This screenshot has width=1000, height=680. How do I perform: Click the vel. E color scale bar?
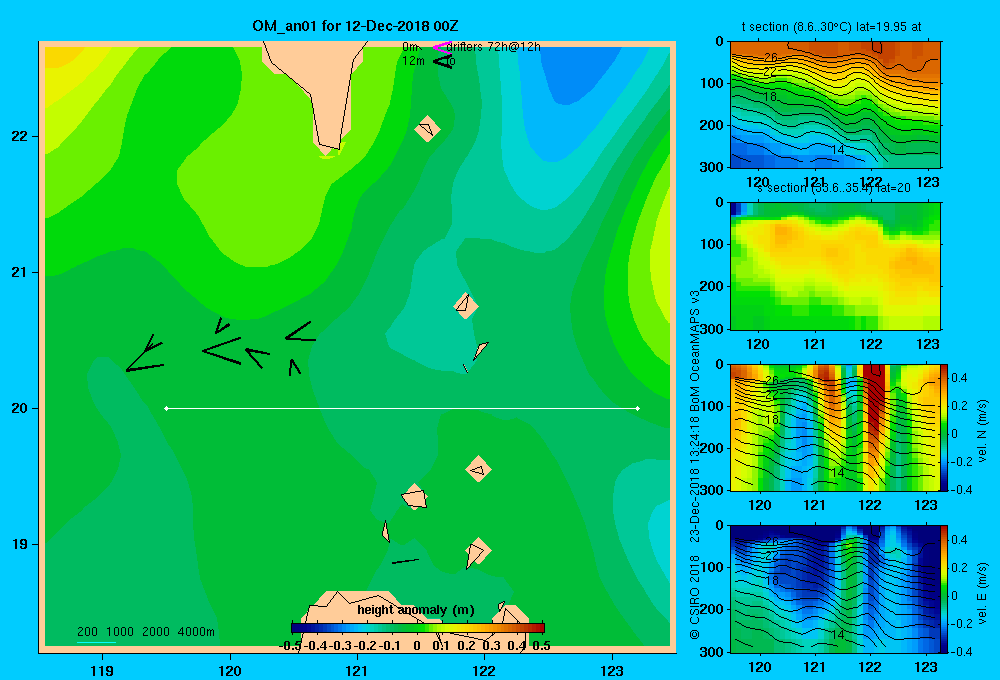pos(945,589)
